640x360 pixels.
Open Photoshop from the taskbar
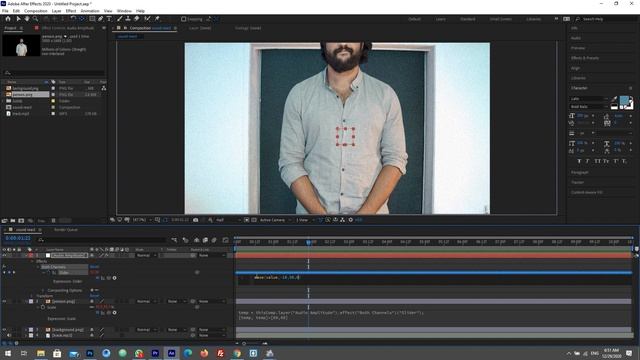[90, 353]
